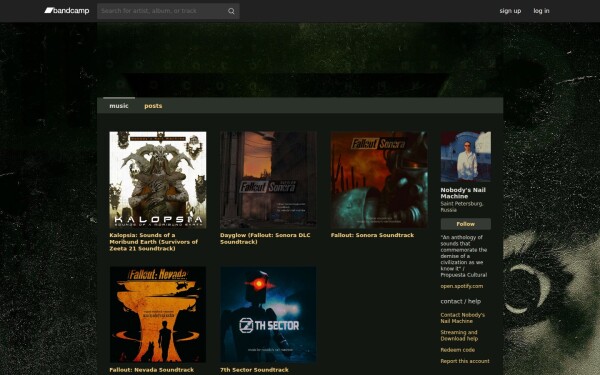Click the Nobody's Nail Machine artist name
The height and width of the screenshot is (375, 600).
[463, 193]
